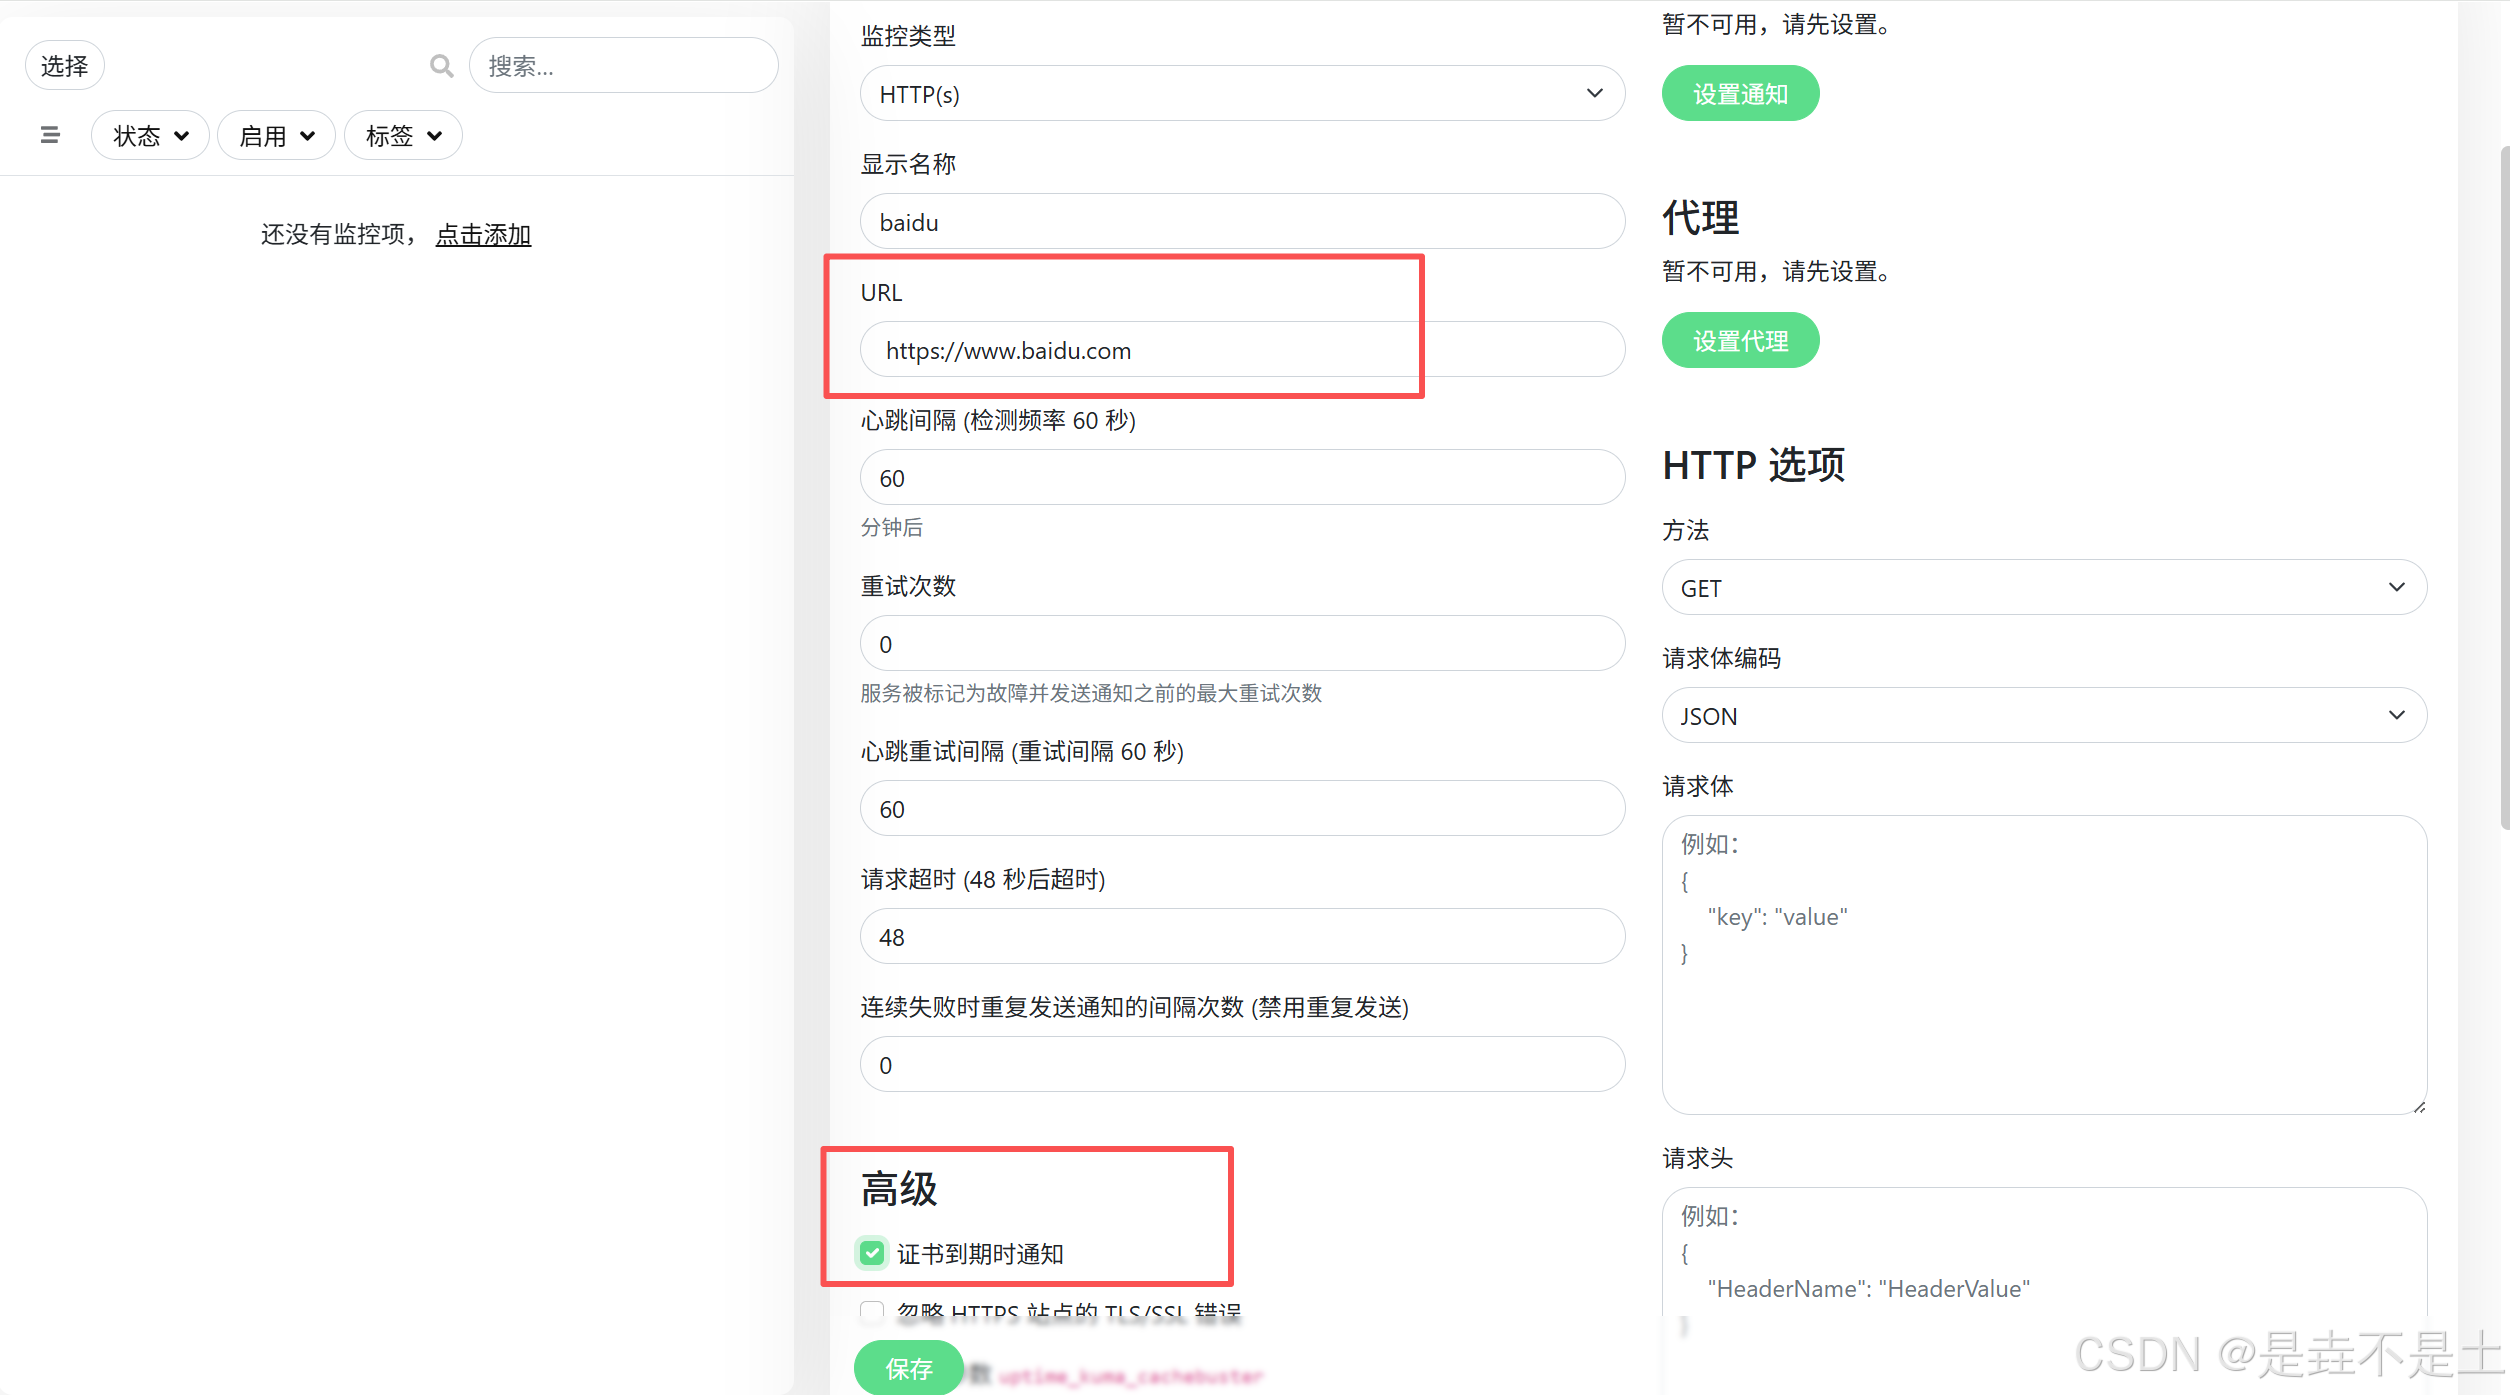2510x1395 pixels.
Task: Open the 请求体编码 JSON dropdown
Action: tap(2044, 716)
